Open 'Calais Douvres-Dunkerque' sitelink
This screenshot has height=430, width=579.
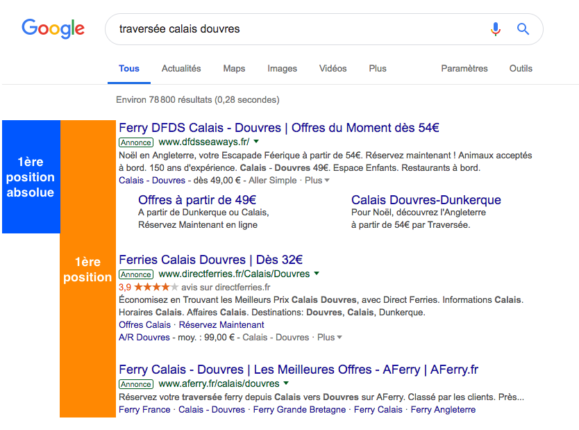click(x=426, y=200)
